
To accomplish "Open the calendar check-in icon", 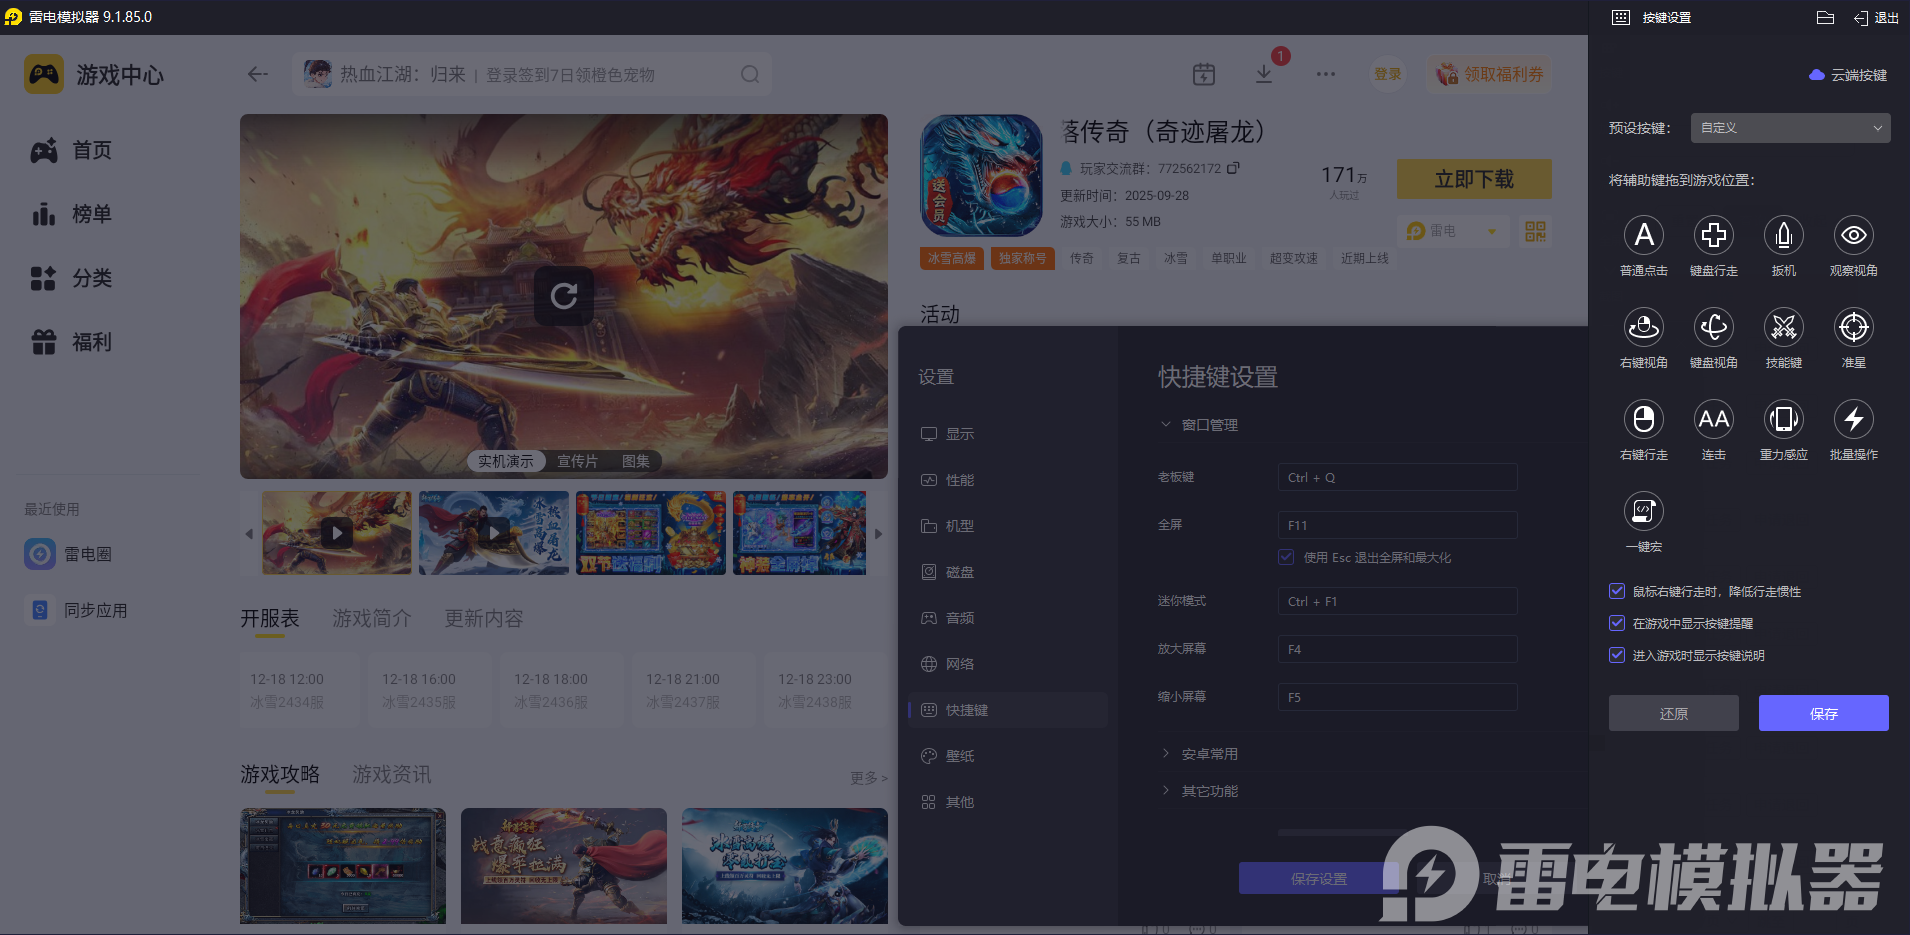I will (1204, 74).
